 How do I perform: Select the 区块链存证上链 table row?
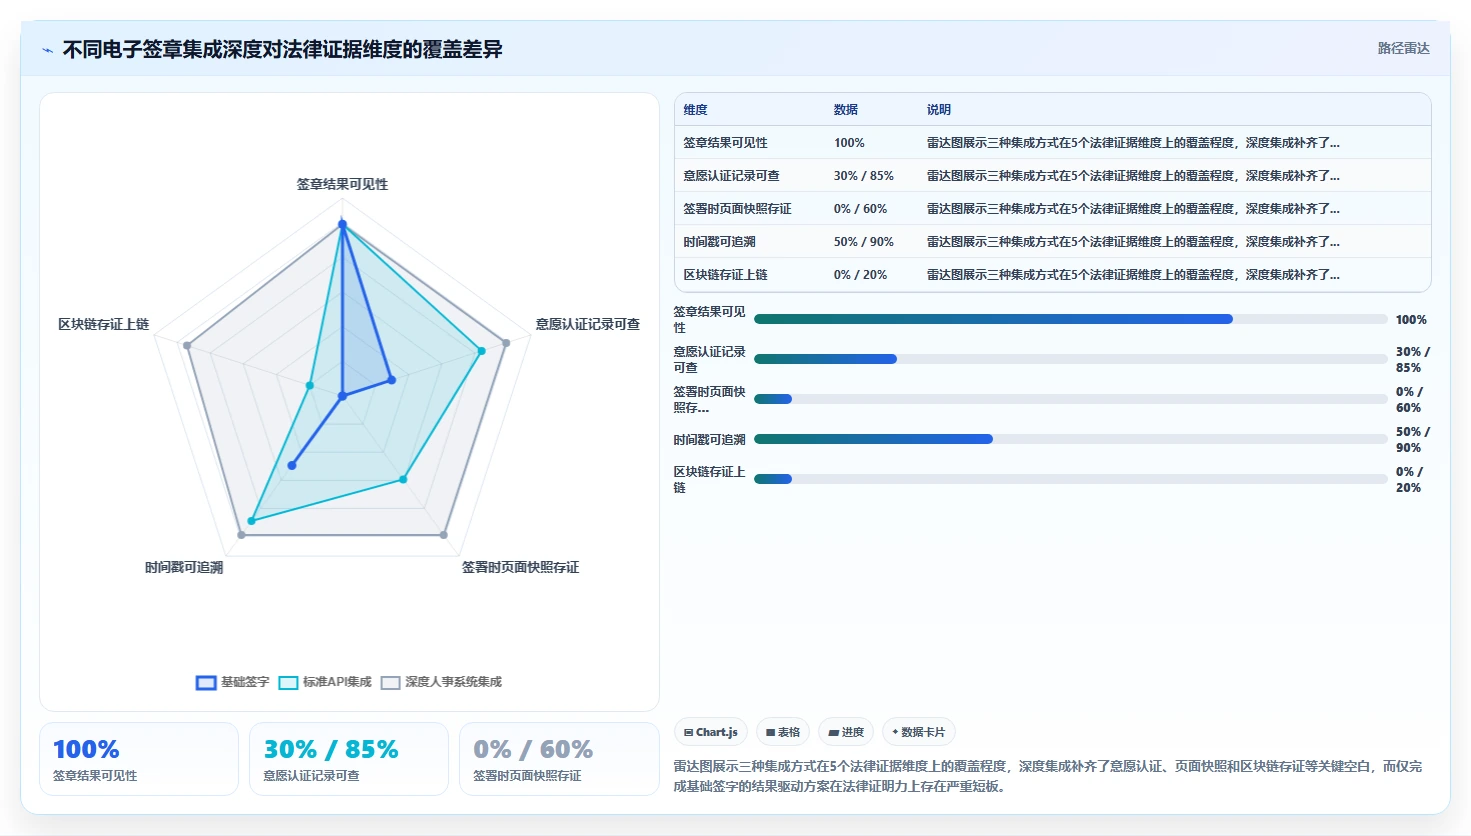click(1052, 275)
